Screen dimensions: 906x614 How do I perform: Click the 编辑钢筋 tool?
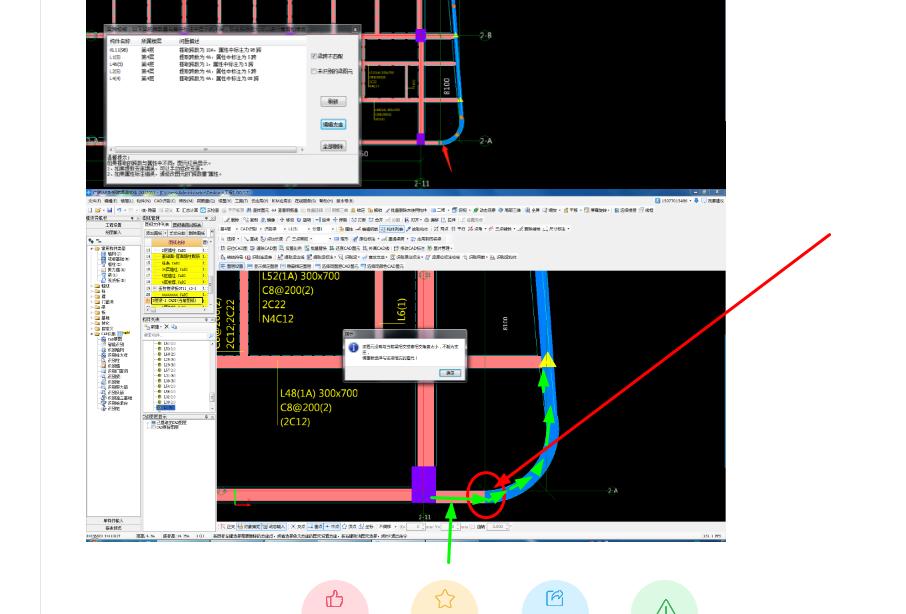click(367, 229)
